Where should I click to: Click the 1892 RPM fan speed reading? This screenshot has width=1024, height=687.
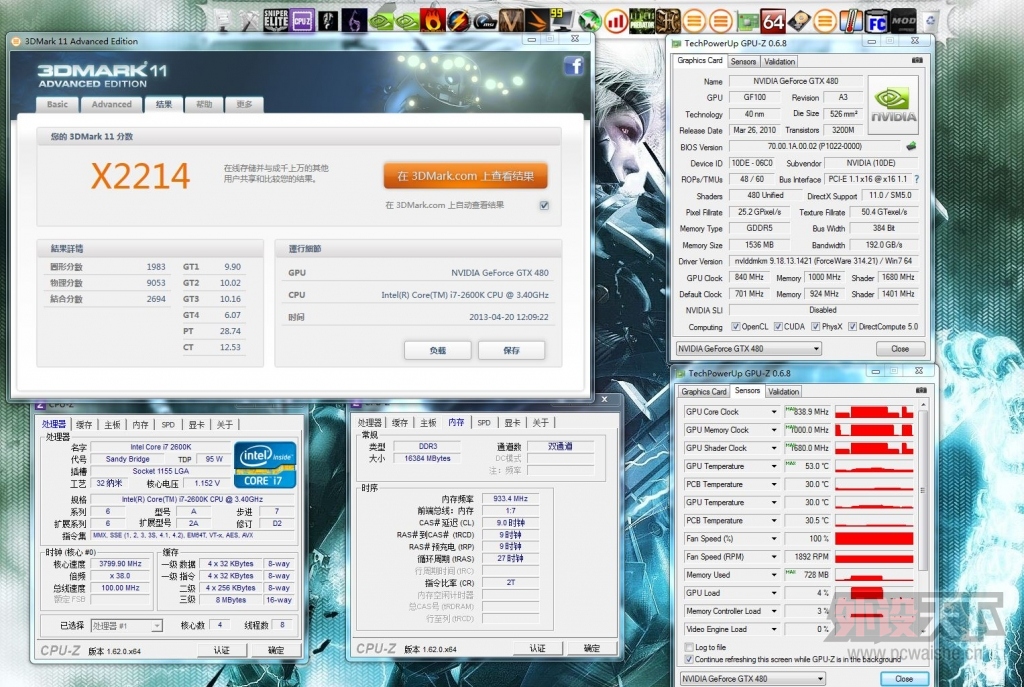pos(807,557)
